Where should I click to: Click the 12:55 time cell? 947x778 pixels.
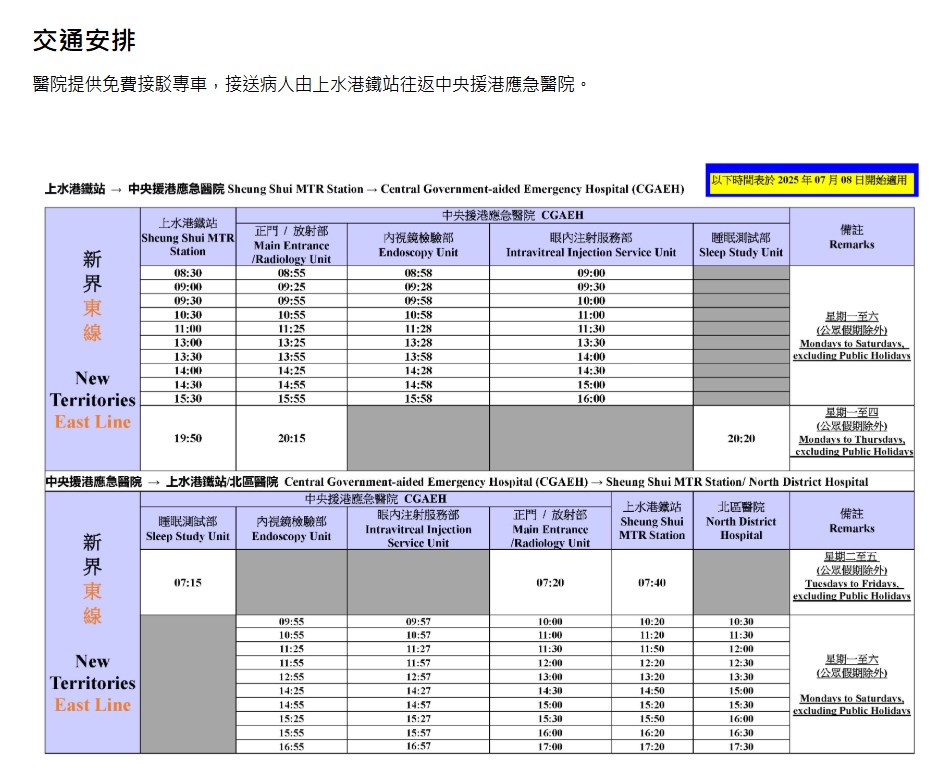(x=291, y=677)
